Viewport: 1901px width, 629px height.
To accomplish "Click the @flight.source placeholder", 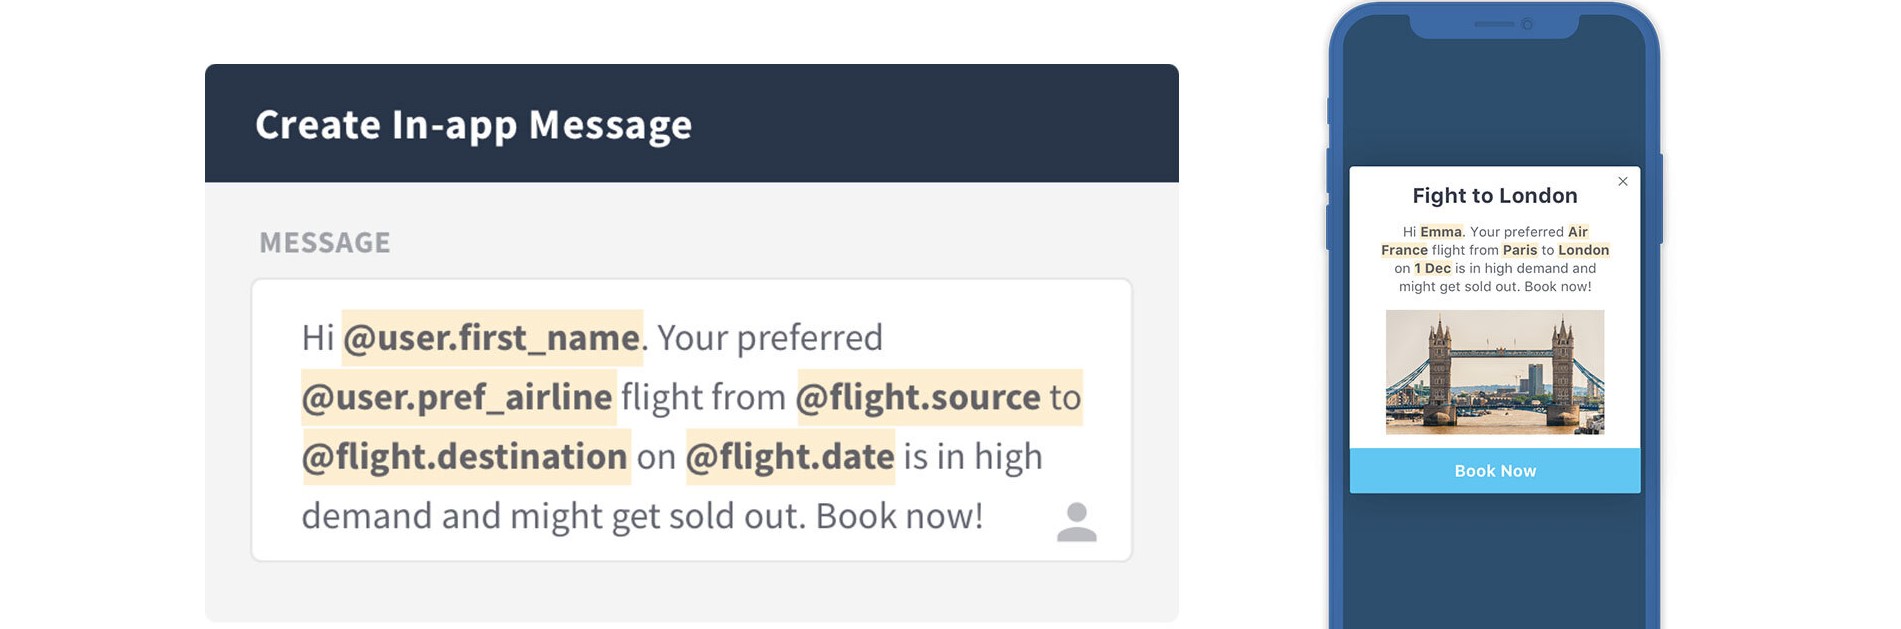I will [x=918, y=397].
